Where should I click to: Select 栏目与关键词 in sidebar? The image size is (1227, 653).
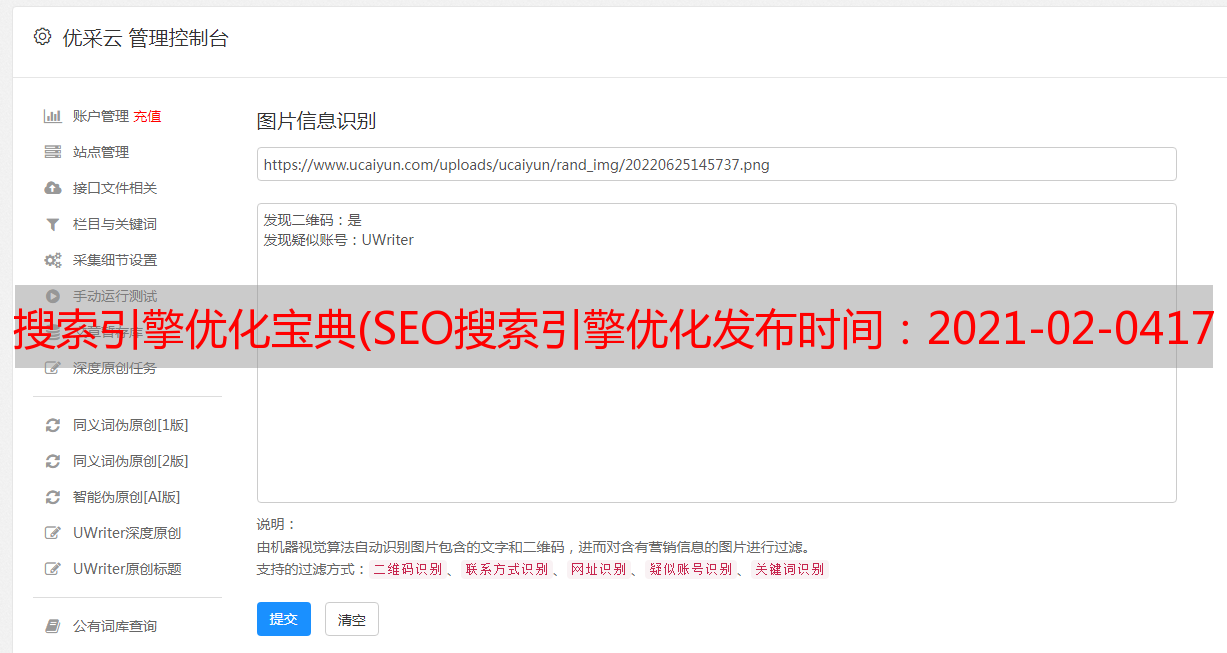click(115, 224)
